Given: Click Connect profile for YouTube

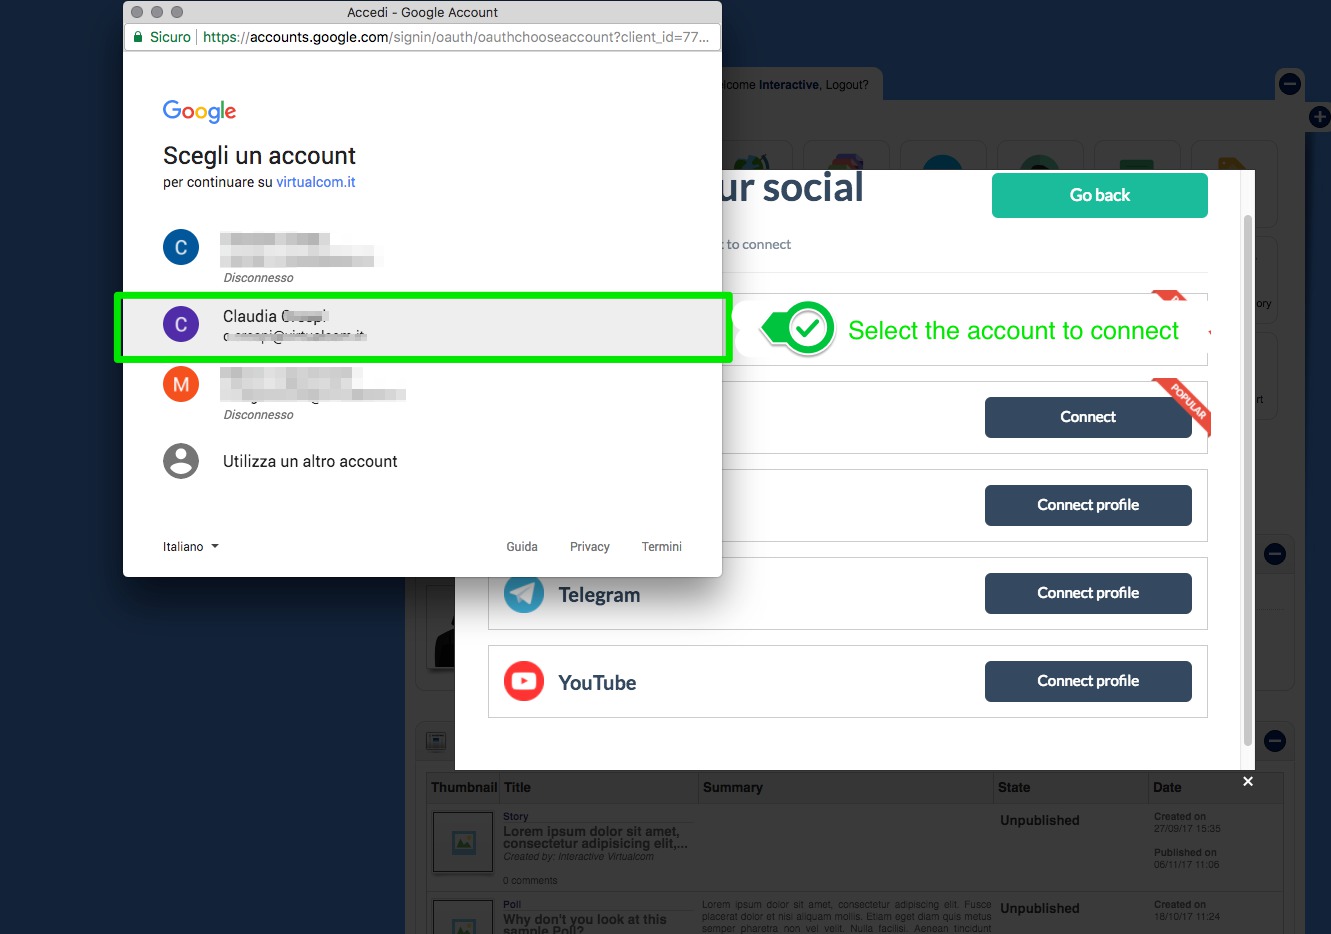Looking at the screenshot, I should 1088,681.
